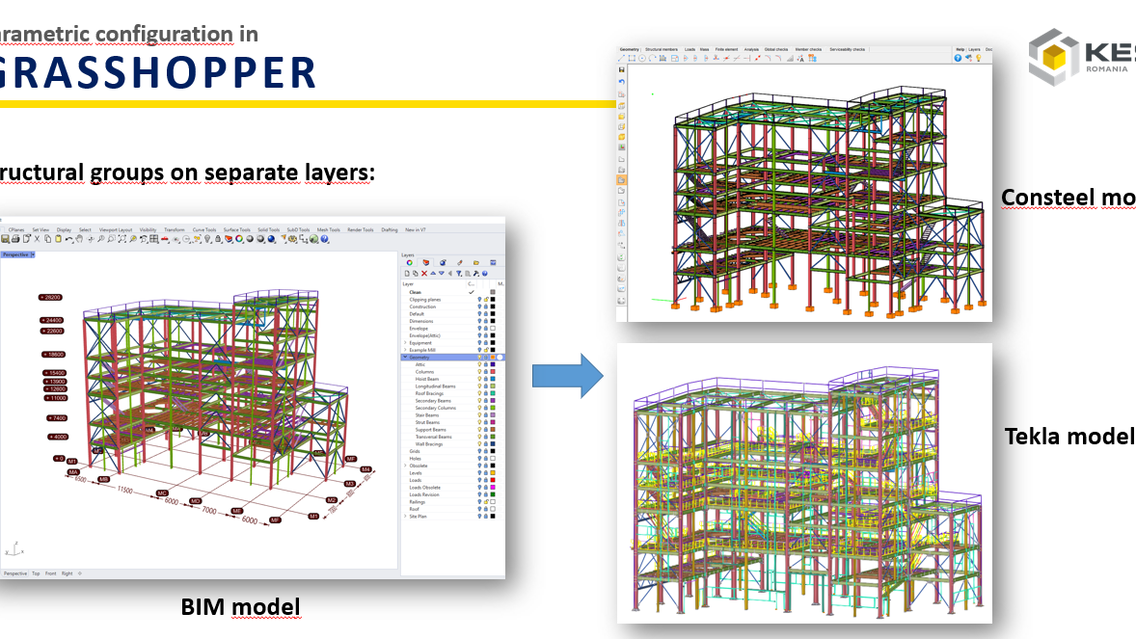1136x639 pixels.
Task: Expand the Example Mill layer
Action: point(405,350)
